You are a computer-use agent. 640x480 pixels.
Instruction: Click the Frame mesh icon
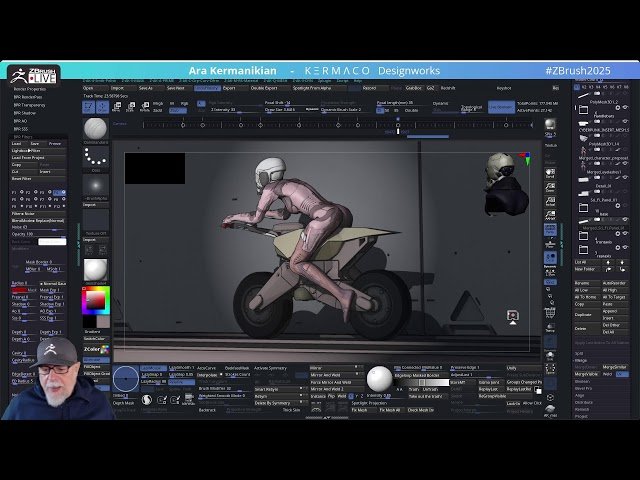tap(550, 313)
